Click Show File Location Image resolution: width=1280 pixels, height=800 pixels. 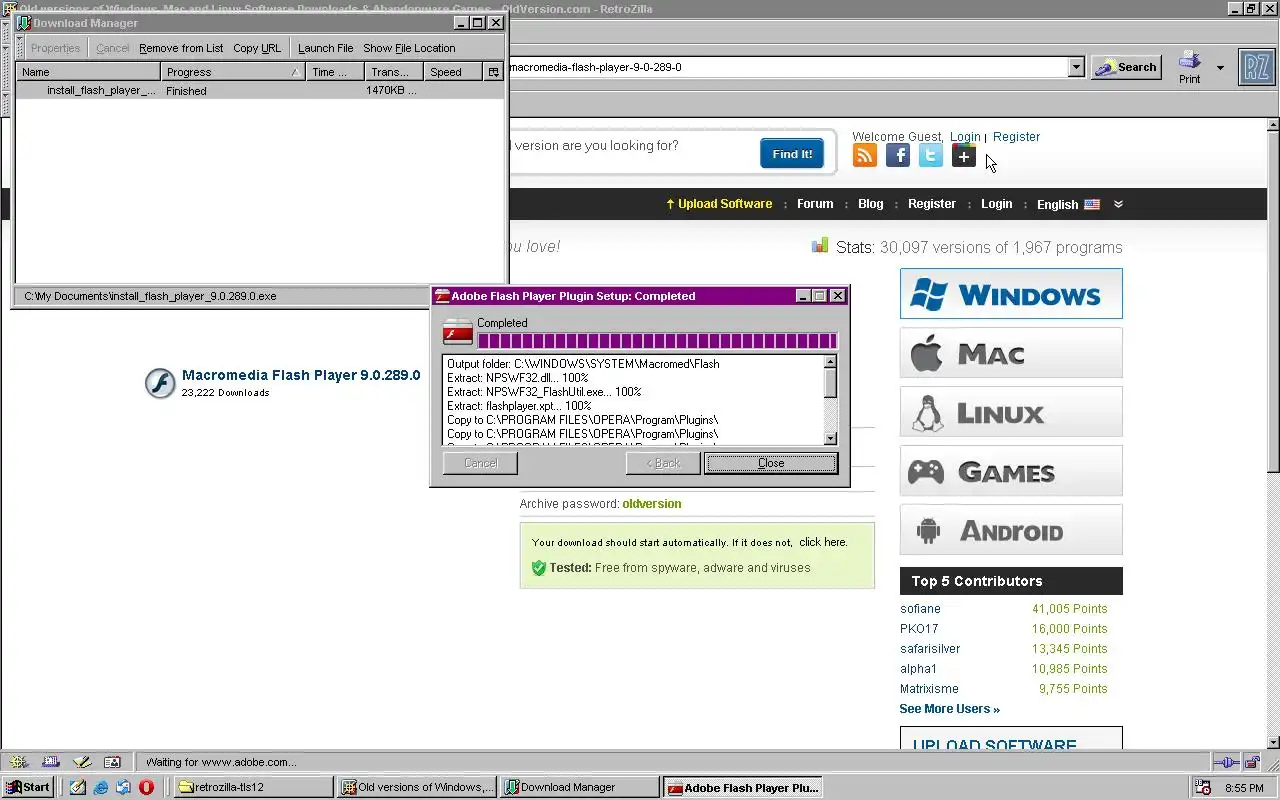[409, 48]
